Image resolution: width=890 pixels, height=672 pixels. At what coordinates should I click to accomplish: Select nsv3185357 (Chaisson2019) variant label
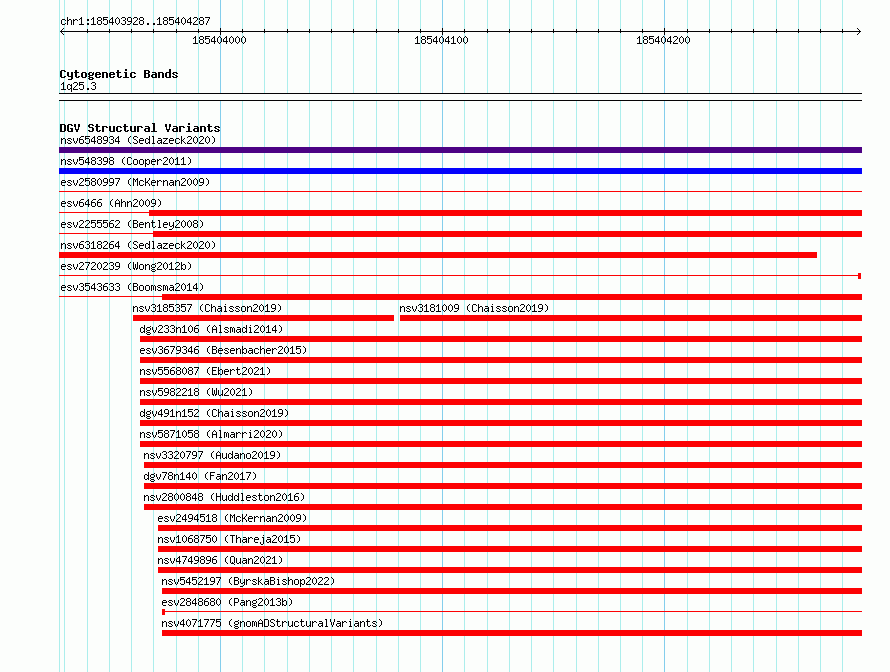[x=207, y=308]
